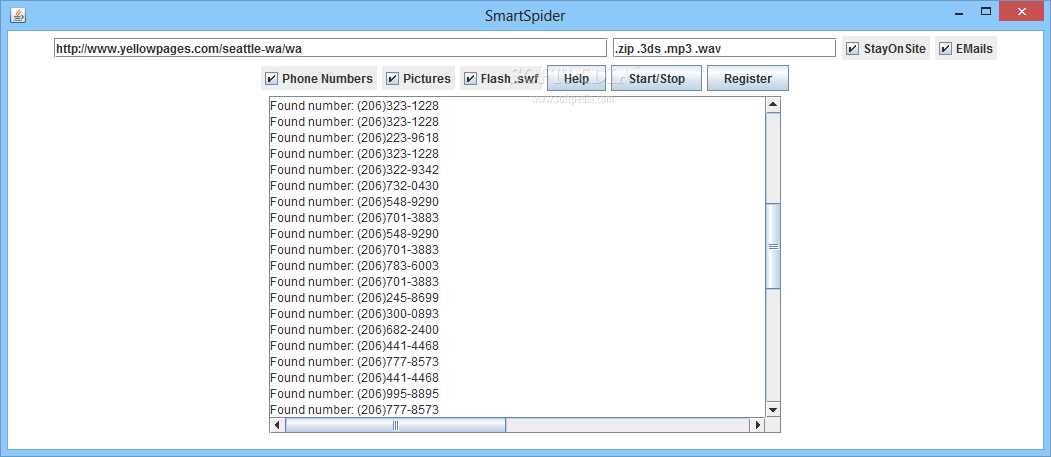Viewport: 1051px width, 457px height.
Task: Focus the yellowpages URL input field
Action: coord(330,48)
